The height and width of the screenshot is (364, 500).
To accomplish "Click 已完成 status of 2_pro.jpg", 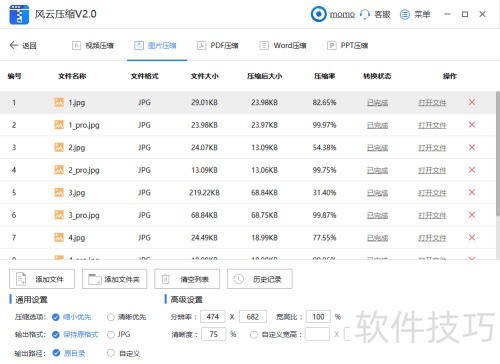I will [377, 170].
